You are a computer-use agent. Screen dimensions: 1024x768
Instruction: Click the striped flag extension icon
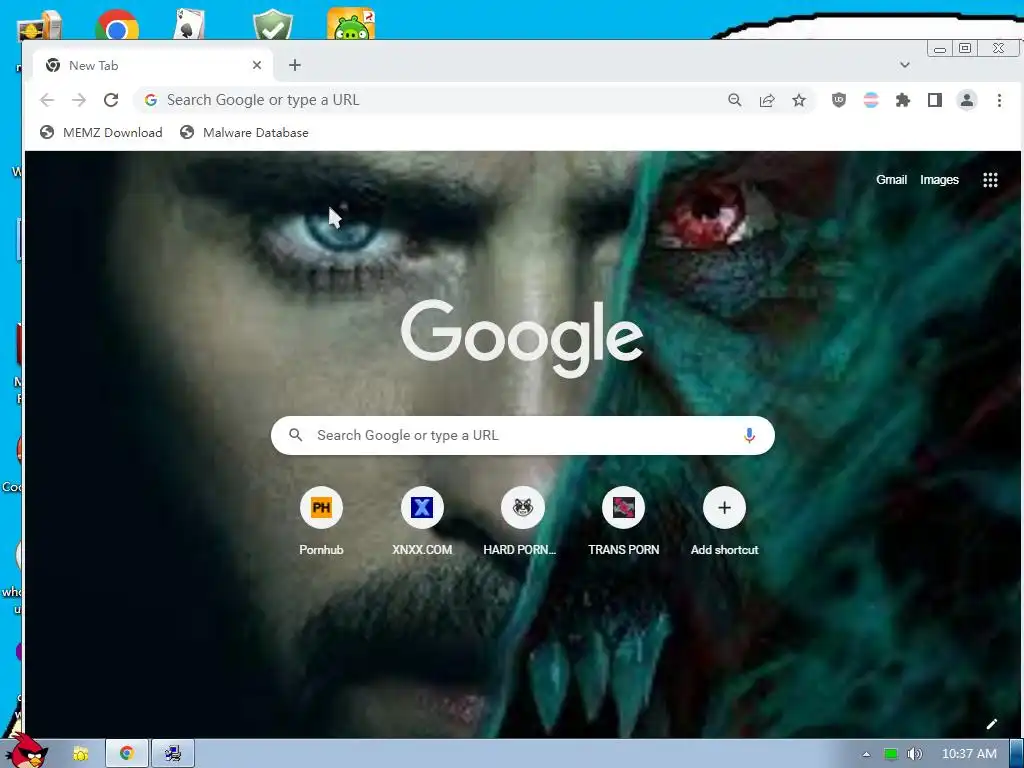pyautogui.click(x=871, y=100)
